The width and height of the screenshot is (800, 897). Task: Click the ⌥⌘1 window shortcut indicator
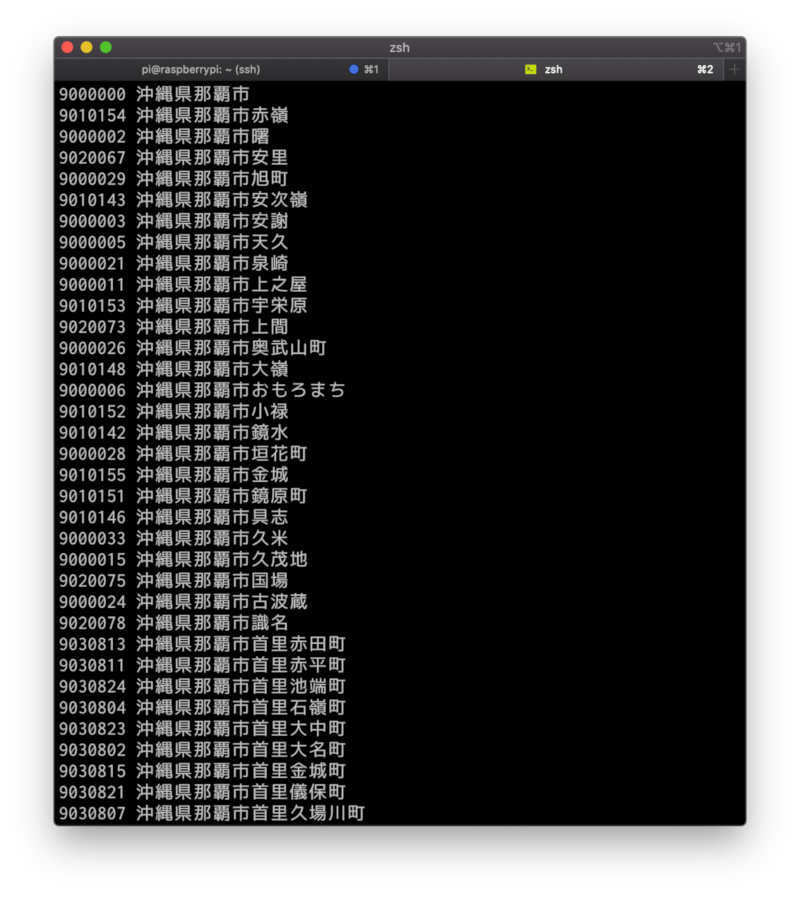coord(726,48)
